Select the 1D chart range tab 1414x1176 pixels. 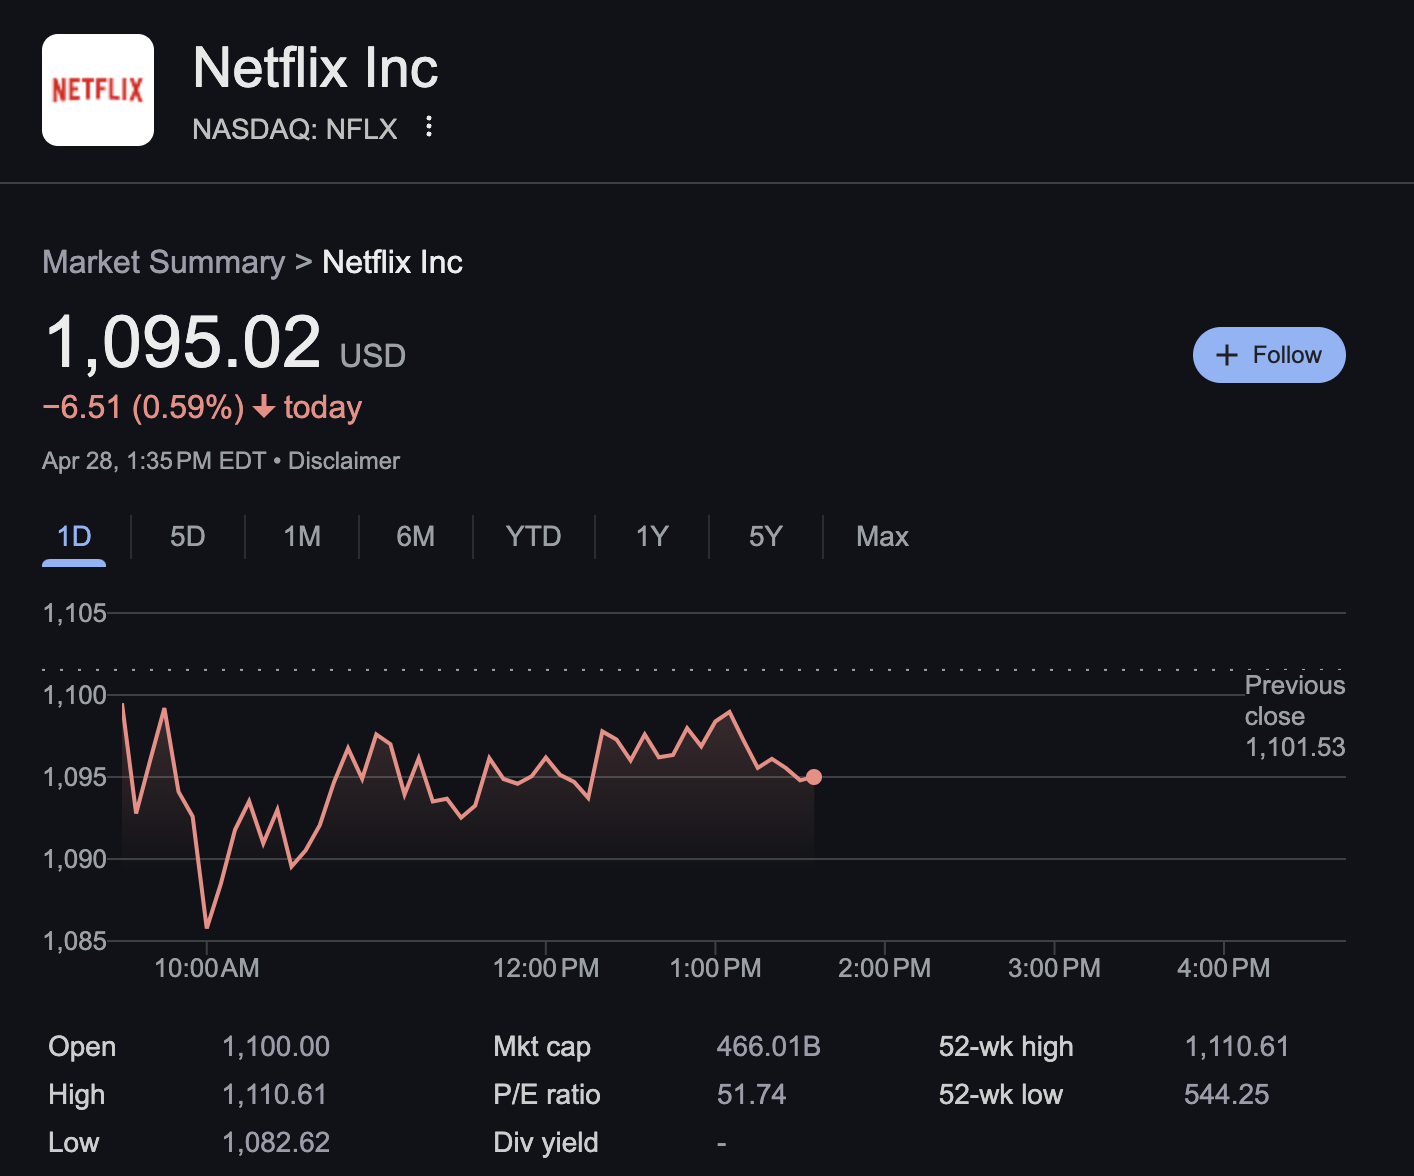[x=74, y=537]
